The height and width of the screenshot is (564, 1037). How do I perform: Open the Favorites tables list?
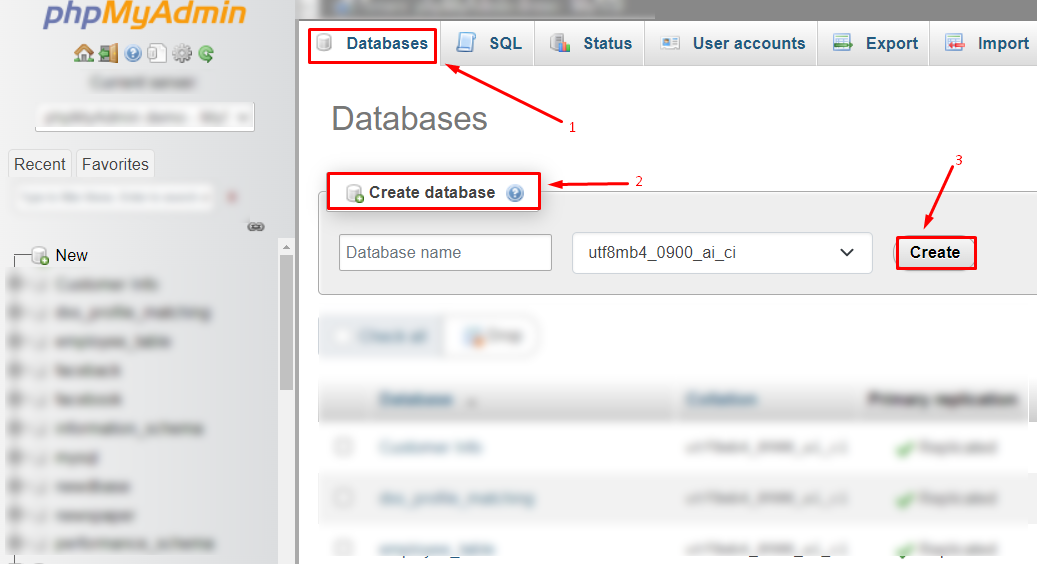click(115, 164)
